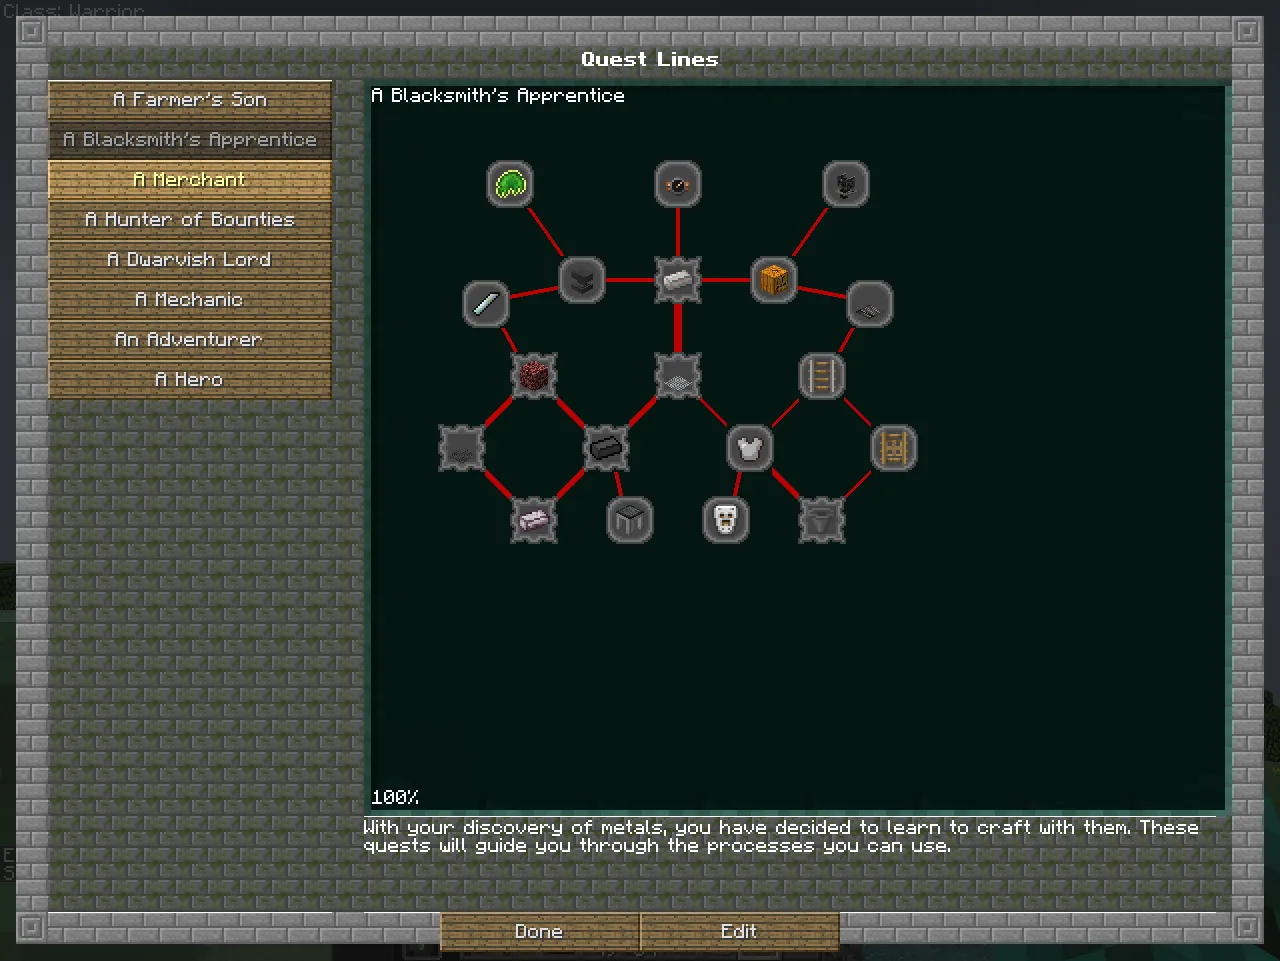Open the pressure plate quest beside pumpkin

[x=870, y=304]
